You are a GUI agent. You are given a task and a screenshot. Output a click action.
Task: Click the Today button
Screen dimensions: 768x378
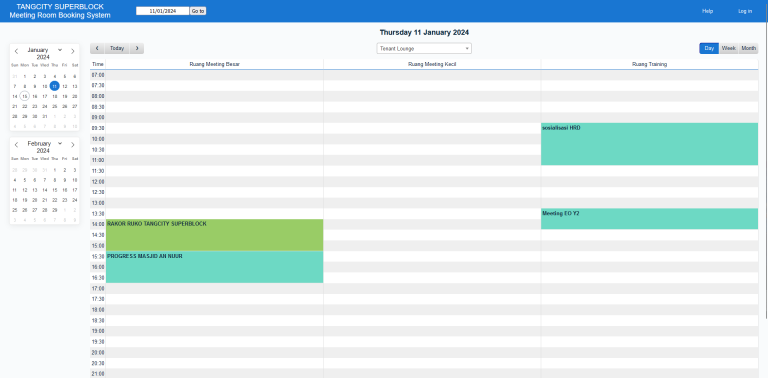click(117, 48)
